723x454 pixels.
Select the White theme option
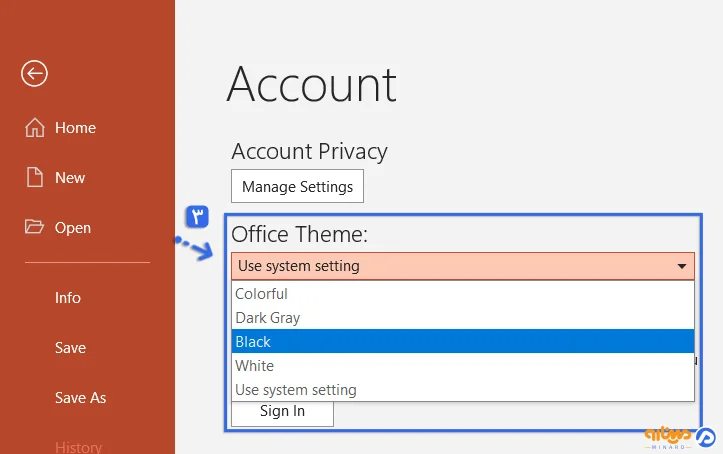click(463, 366)
